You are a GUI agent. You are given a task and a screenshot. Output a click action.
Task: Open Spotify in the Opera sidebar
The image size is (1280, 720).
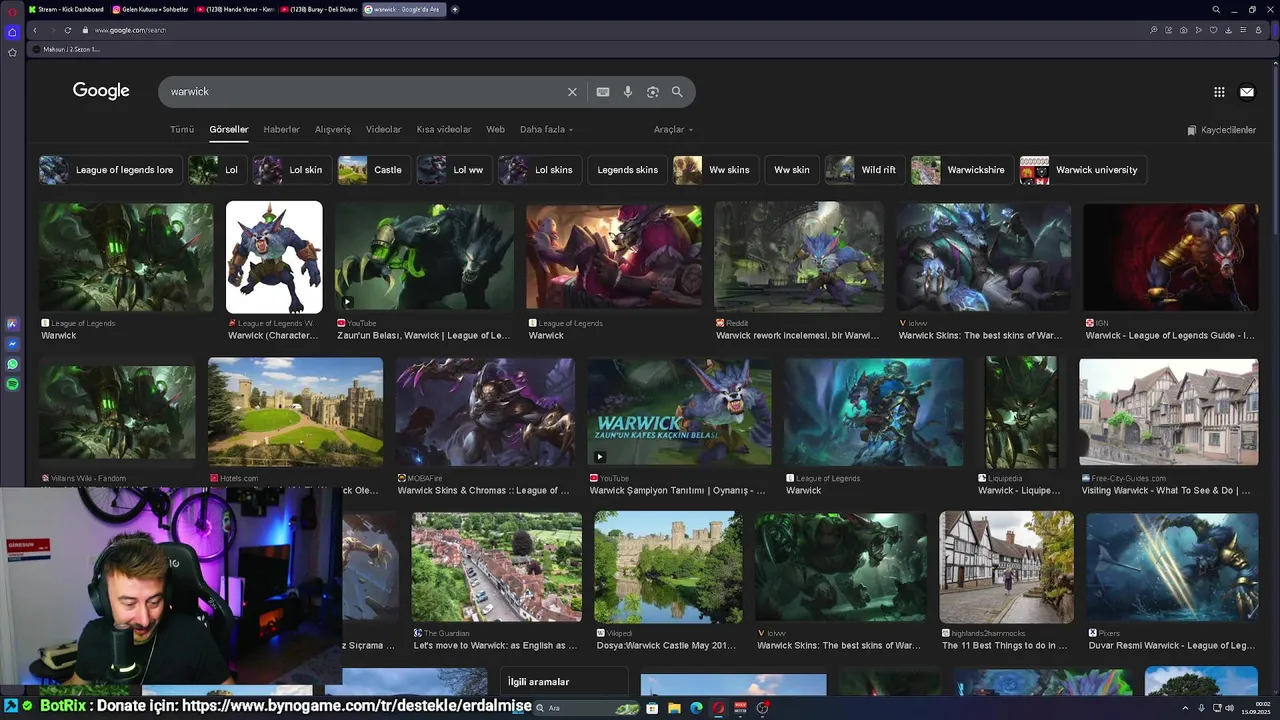(x=12, y=384)
